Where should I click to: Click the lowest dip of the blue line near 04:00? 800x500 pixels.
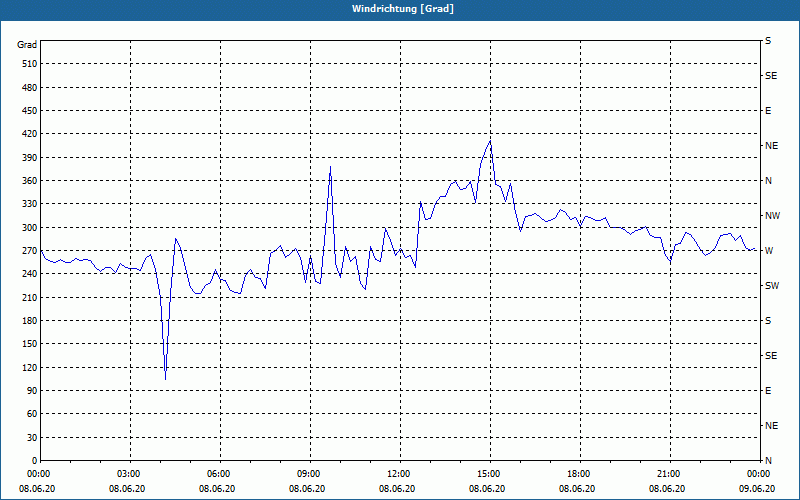click(165, 379)
